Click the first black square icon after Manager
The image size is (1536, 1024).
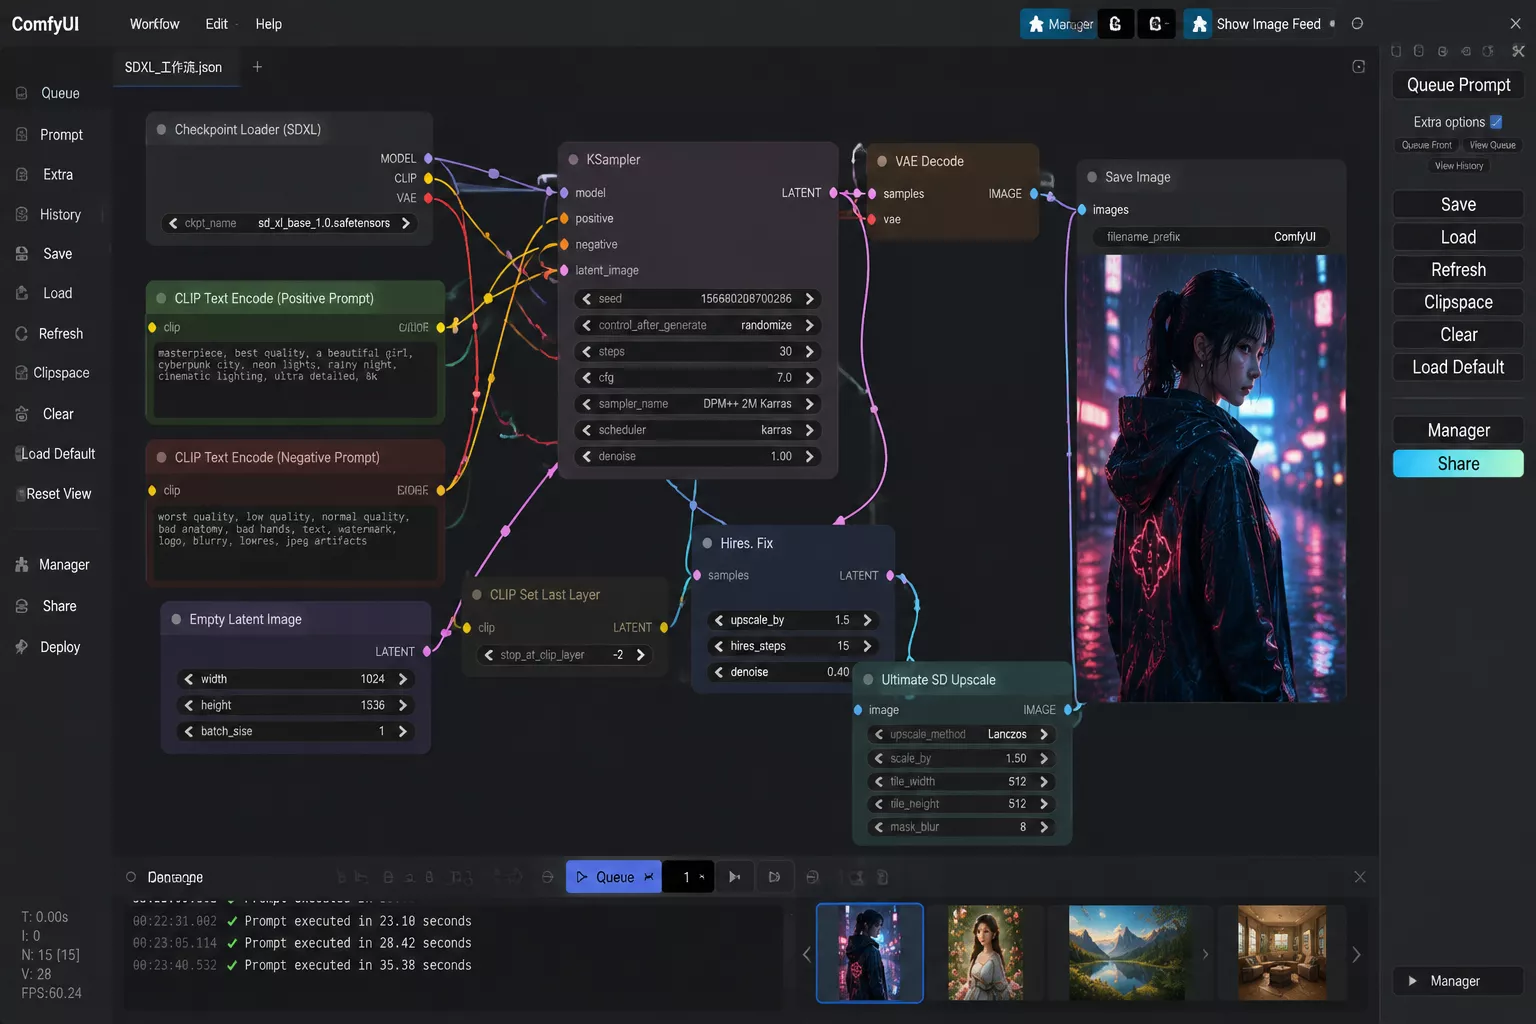tap(1116, 24)
